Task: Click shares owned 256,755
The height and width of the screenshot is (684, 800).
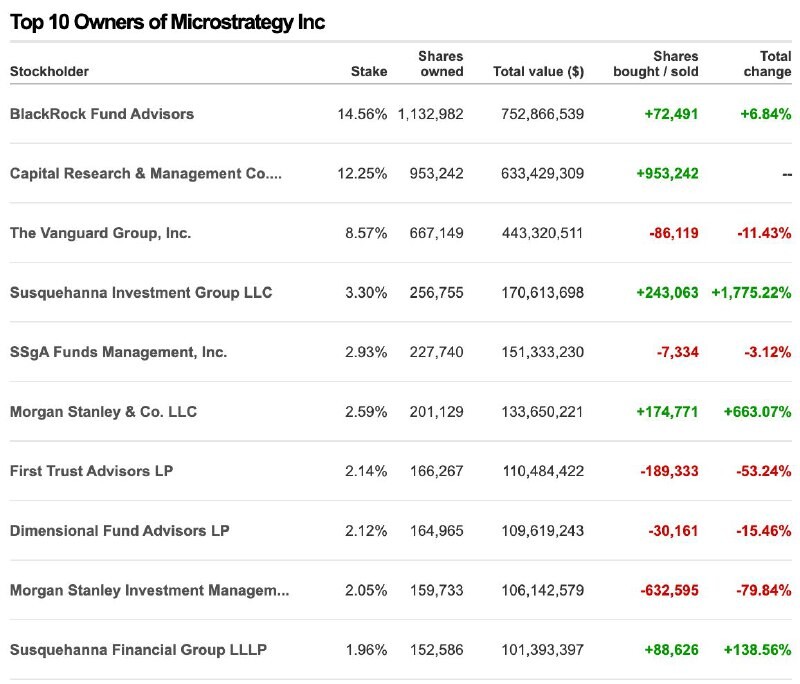Action: tap(437, 292)
